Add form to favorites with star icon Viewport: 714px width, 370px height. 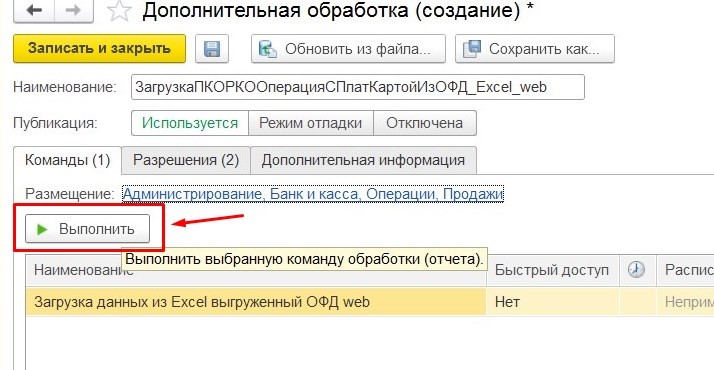[119, 11]
